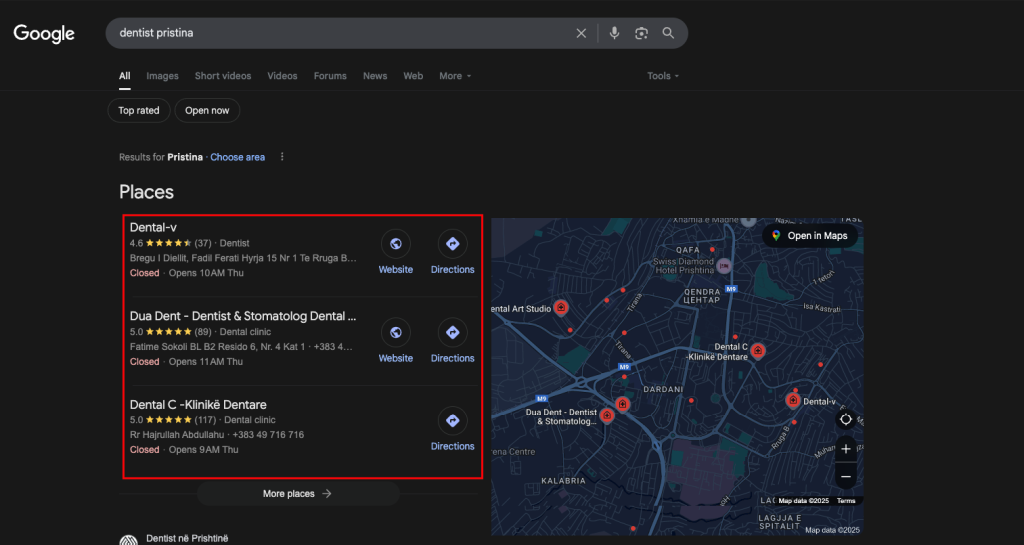This screenshot has width=1024, height=545.
Task: Click the Directions icon for Dental-v
Action: (453, 243)
